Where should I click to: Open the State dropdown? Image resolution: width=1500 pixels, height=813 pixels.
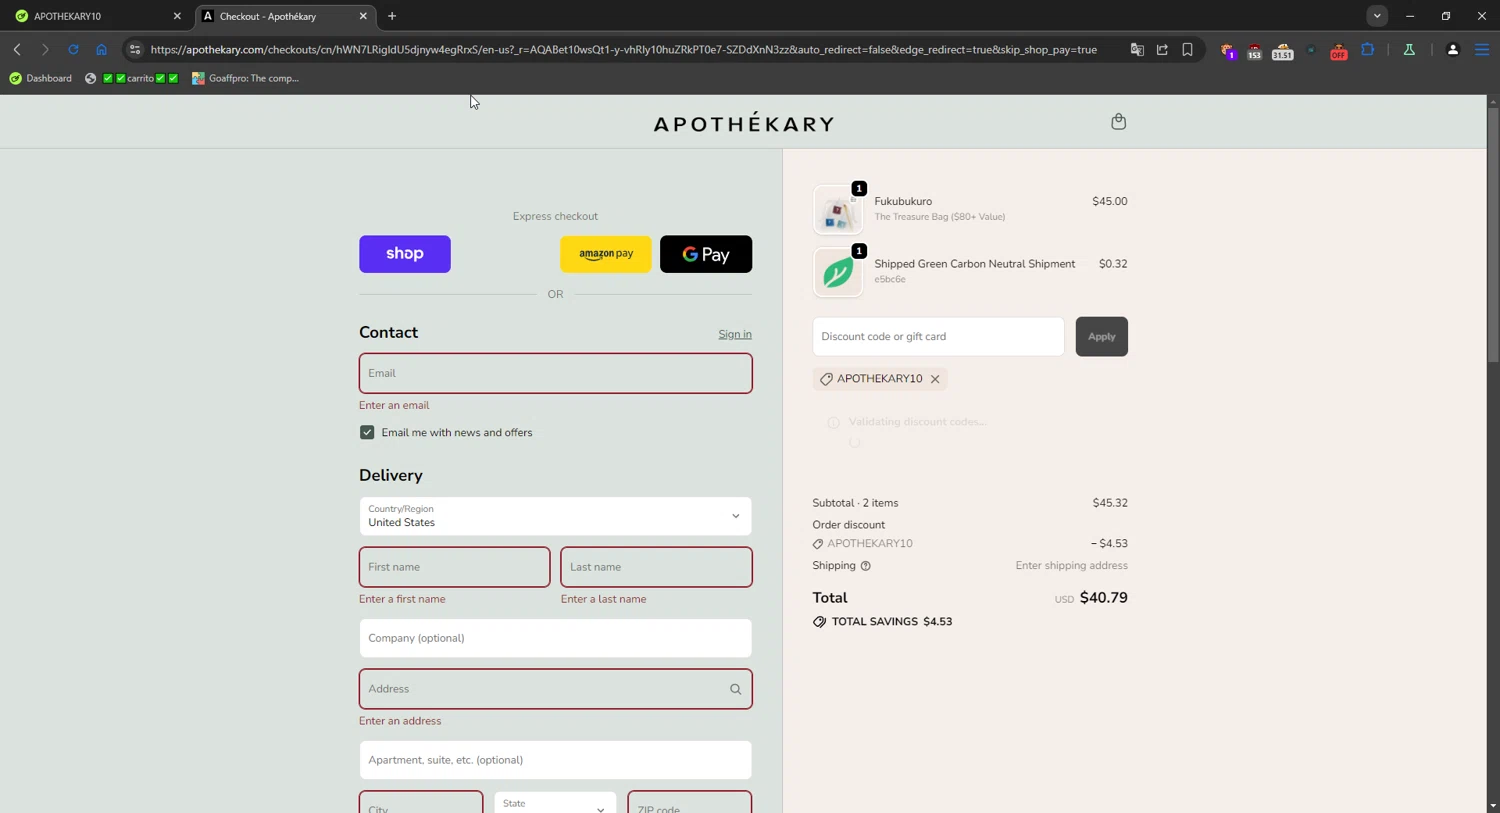click(x=555, y=803)
